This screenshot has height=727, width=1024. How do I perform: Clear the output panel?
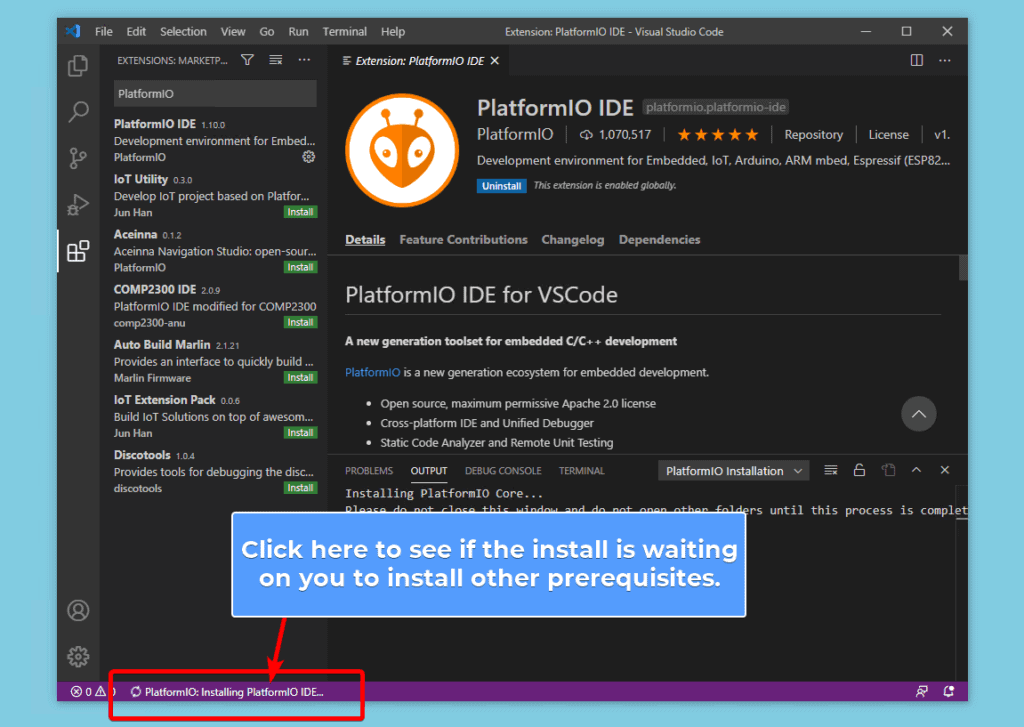pyautogui.click(x=831, y=470)
